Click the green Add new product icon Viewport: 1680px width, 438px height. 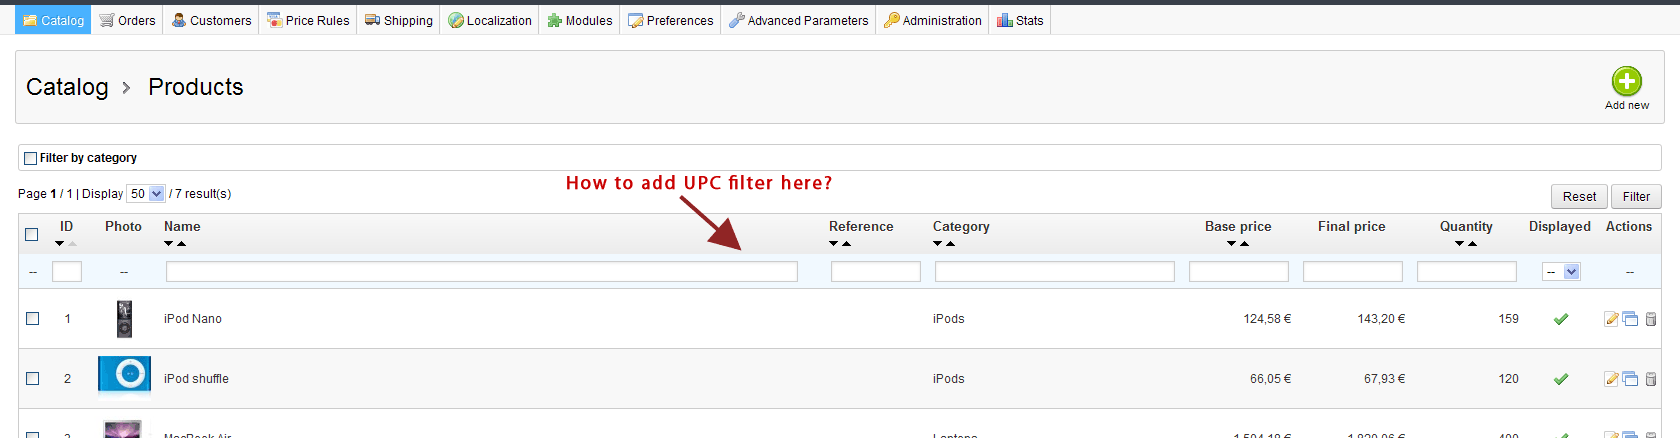click(1626, 82)
